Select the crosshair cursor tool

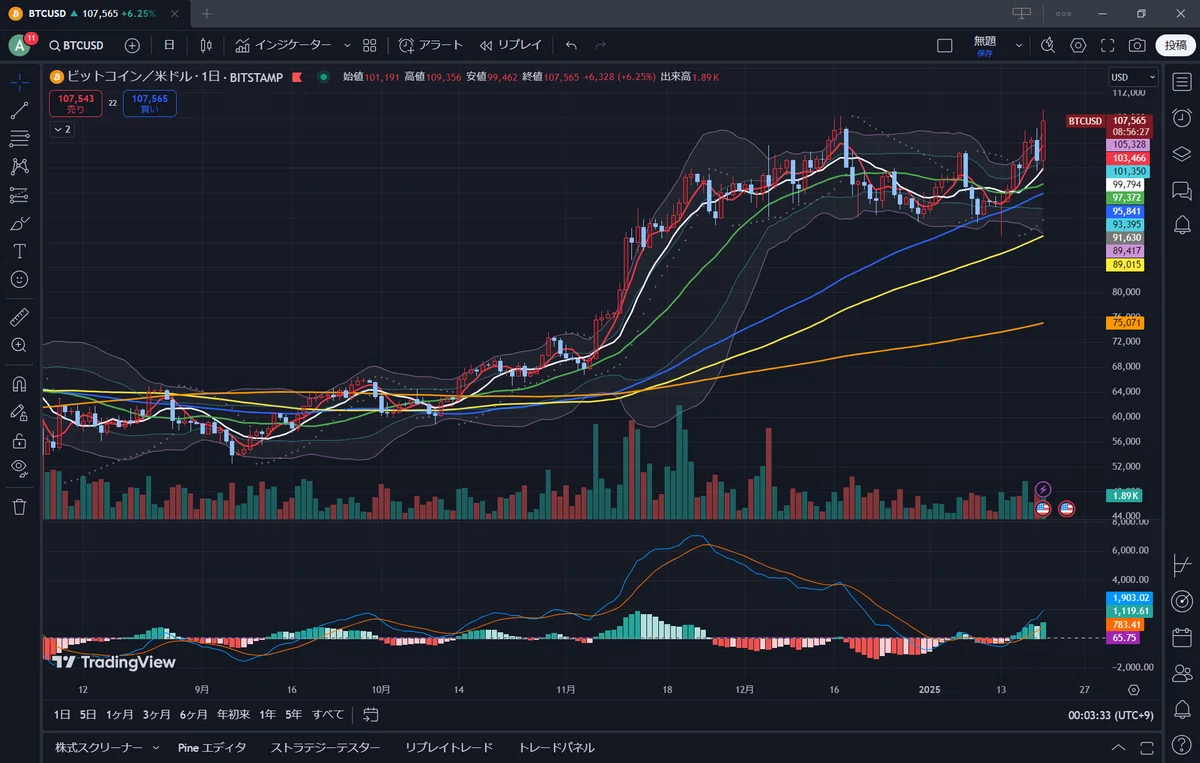(x=19, y=82)
